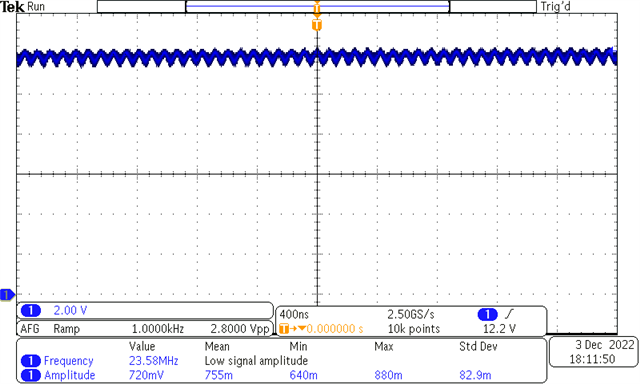Click the Run acquisition status label
This screenshot has height=384, width=640.
click(36, 7)
